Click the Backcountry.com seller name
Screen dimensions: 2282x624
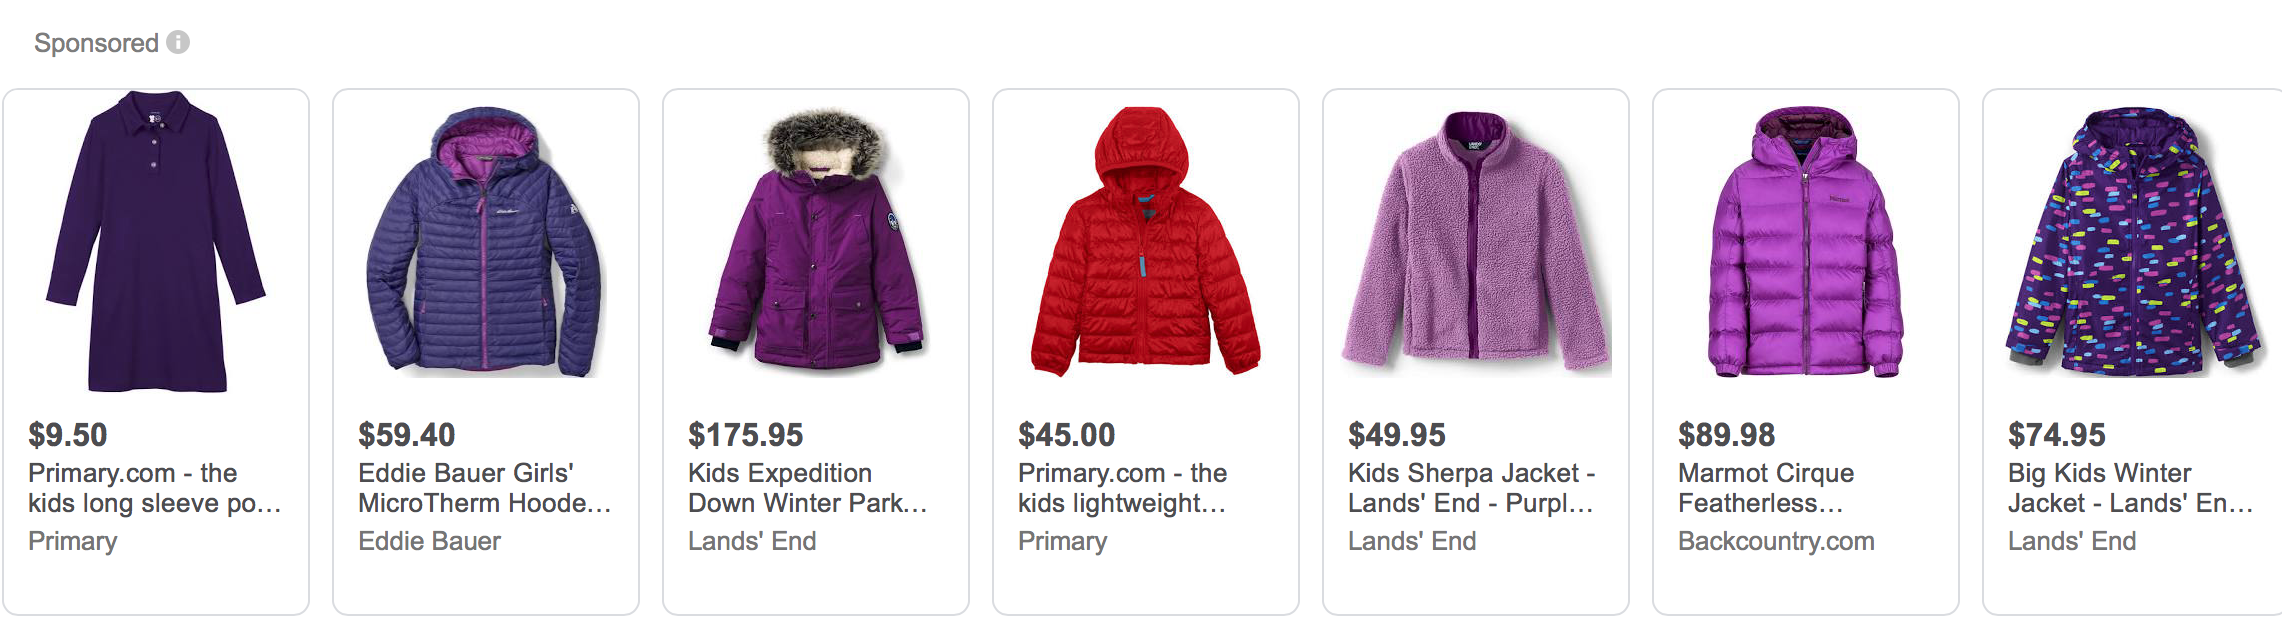point(1776,541)
